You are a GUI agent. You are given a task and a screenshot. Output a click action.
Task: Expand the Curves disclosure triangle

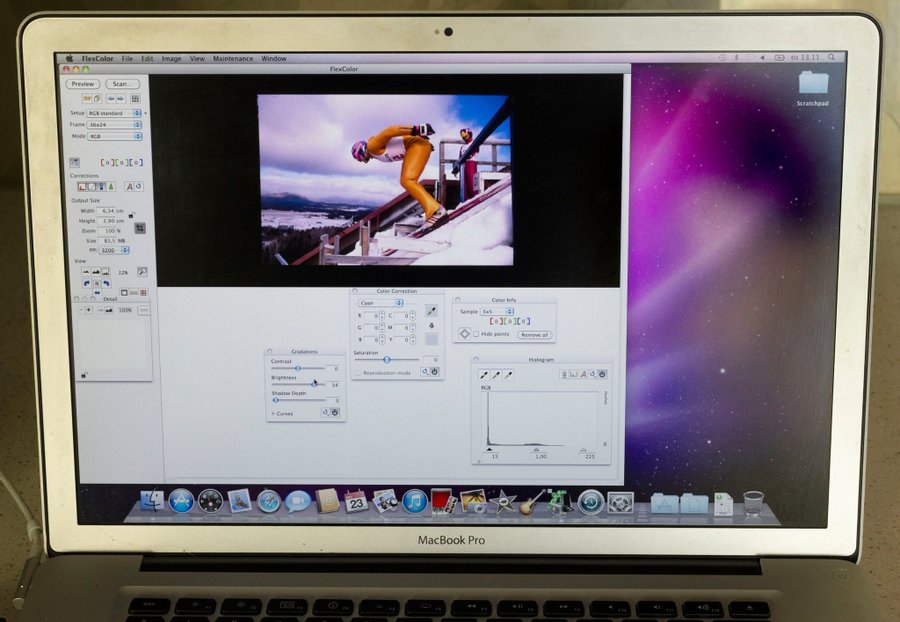(273, 412)
